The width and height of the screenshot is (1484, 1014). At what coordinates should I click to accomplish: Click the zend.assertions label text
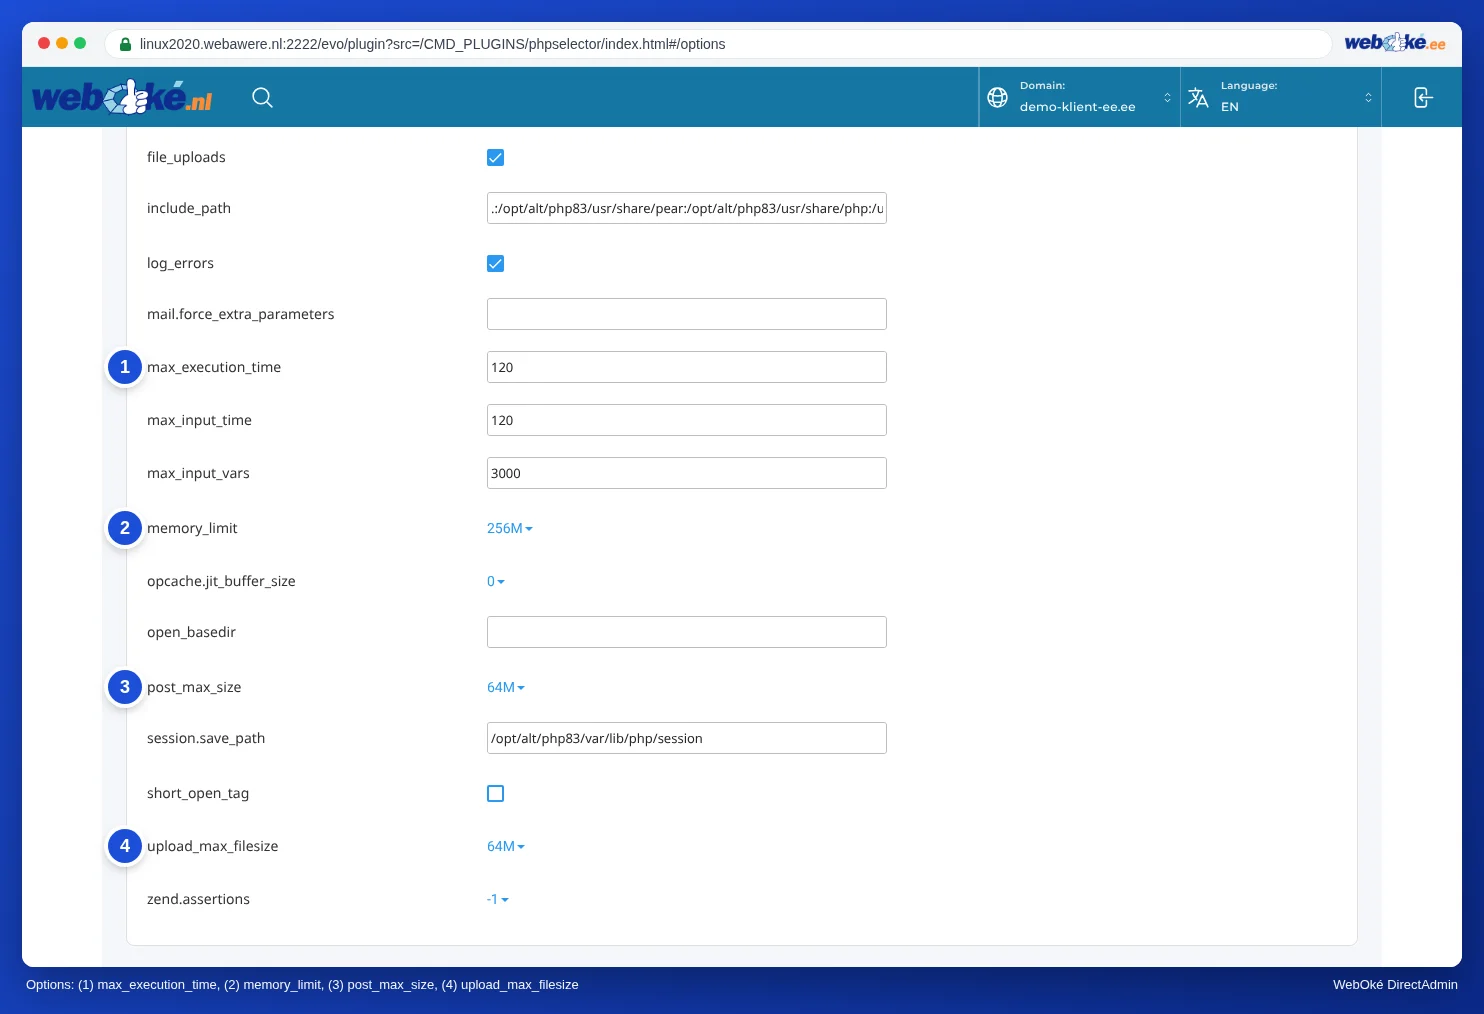(198, 899)
